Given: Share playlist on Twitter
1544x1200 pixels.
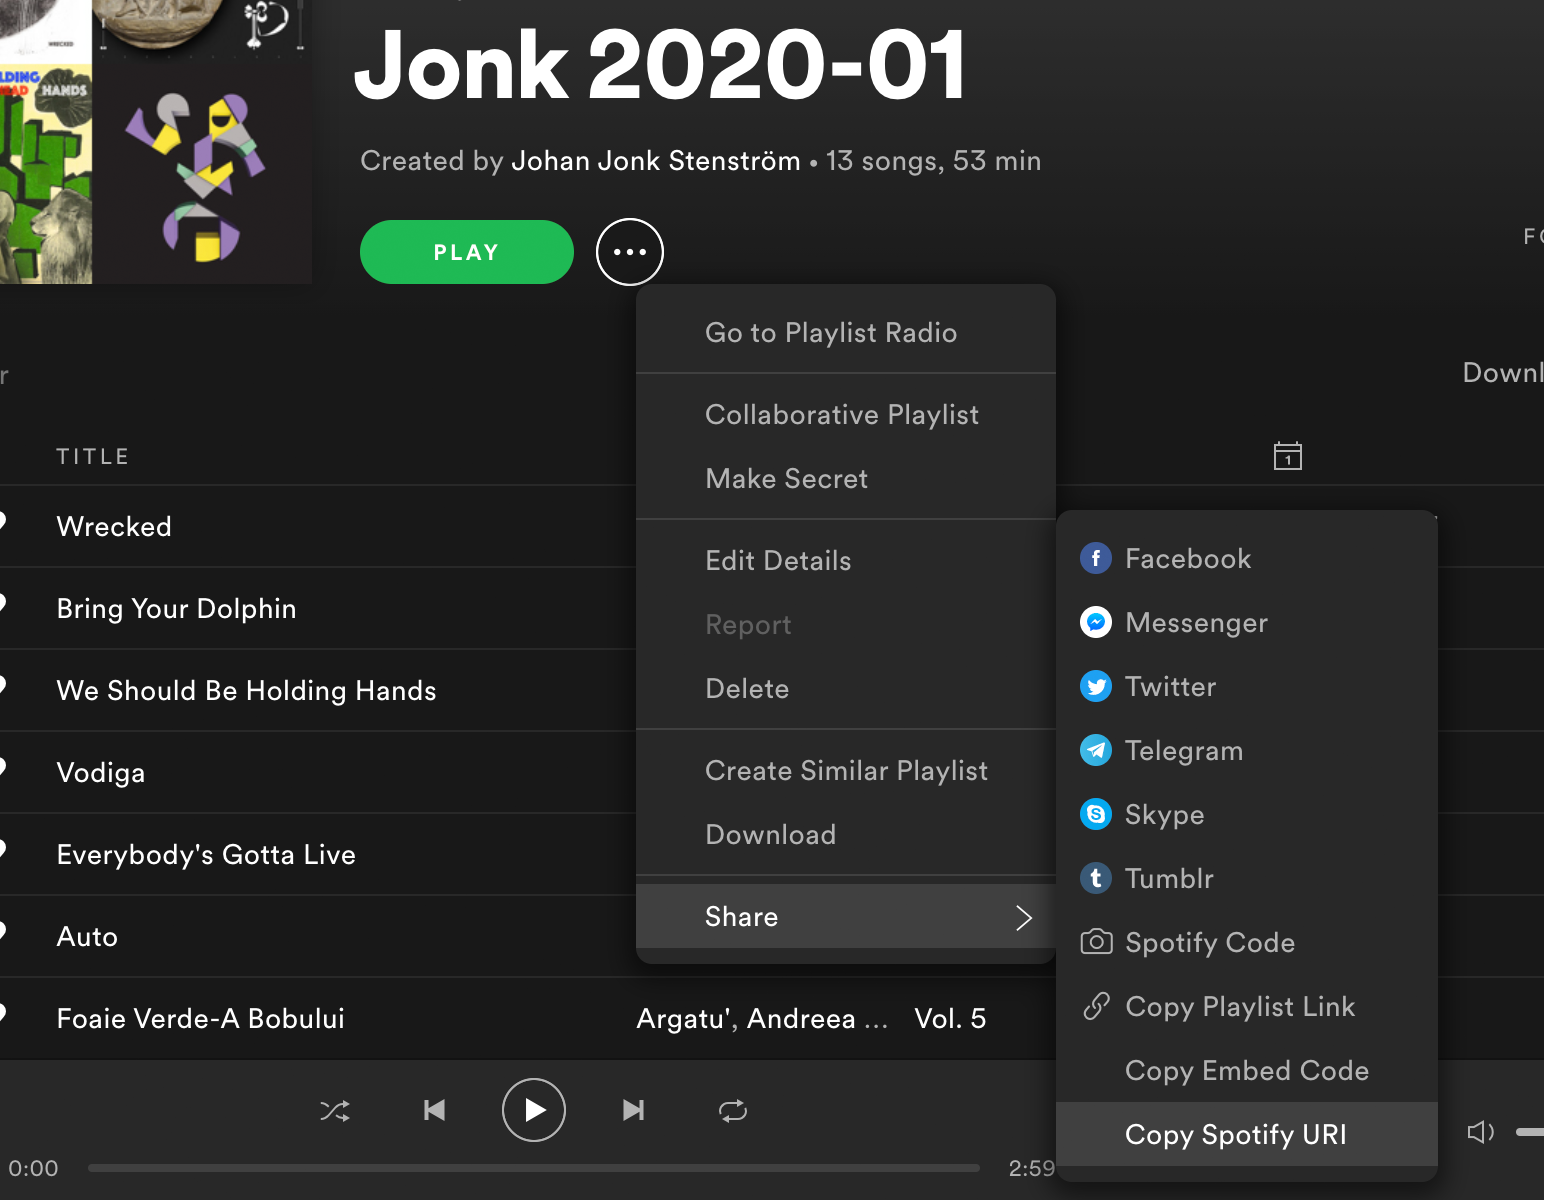Looking at the screenshot, I should tap(1247, 686).
